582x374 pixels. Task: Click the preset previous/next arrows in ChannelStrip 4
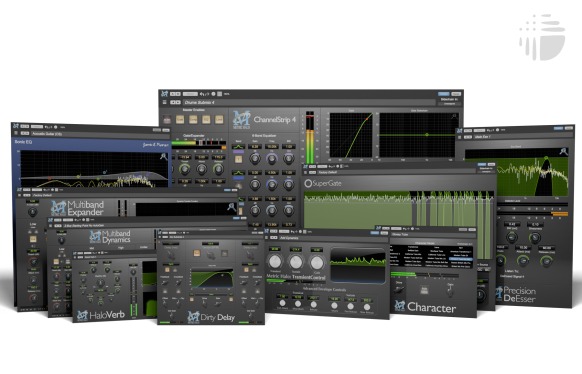coord(175,102)
